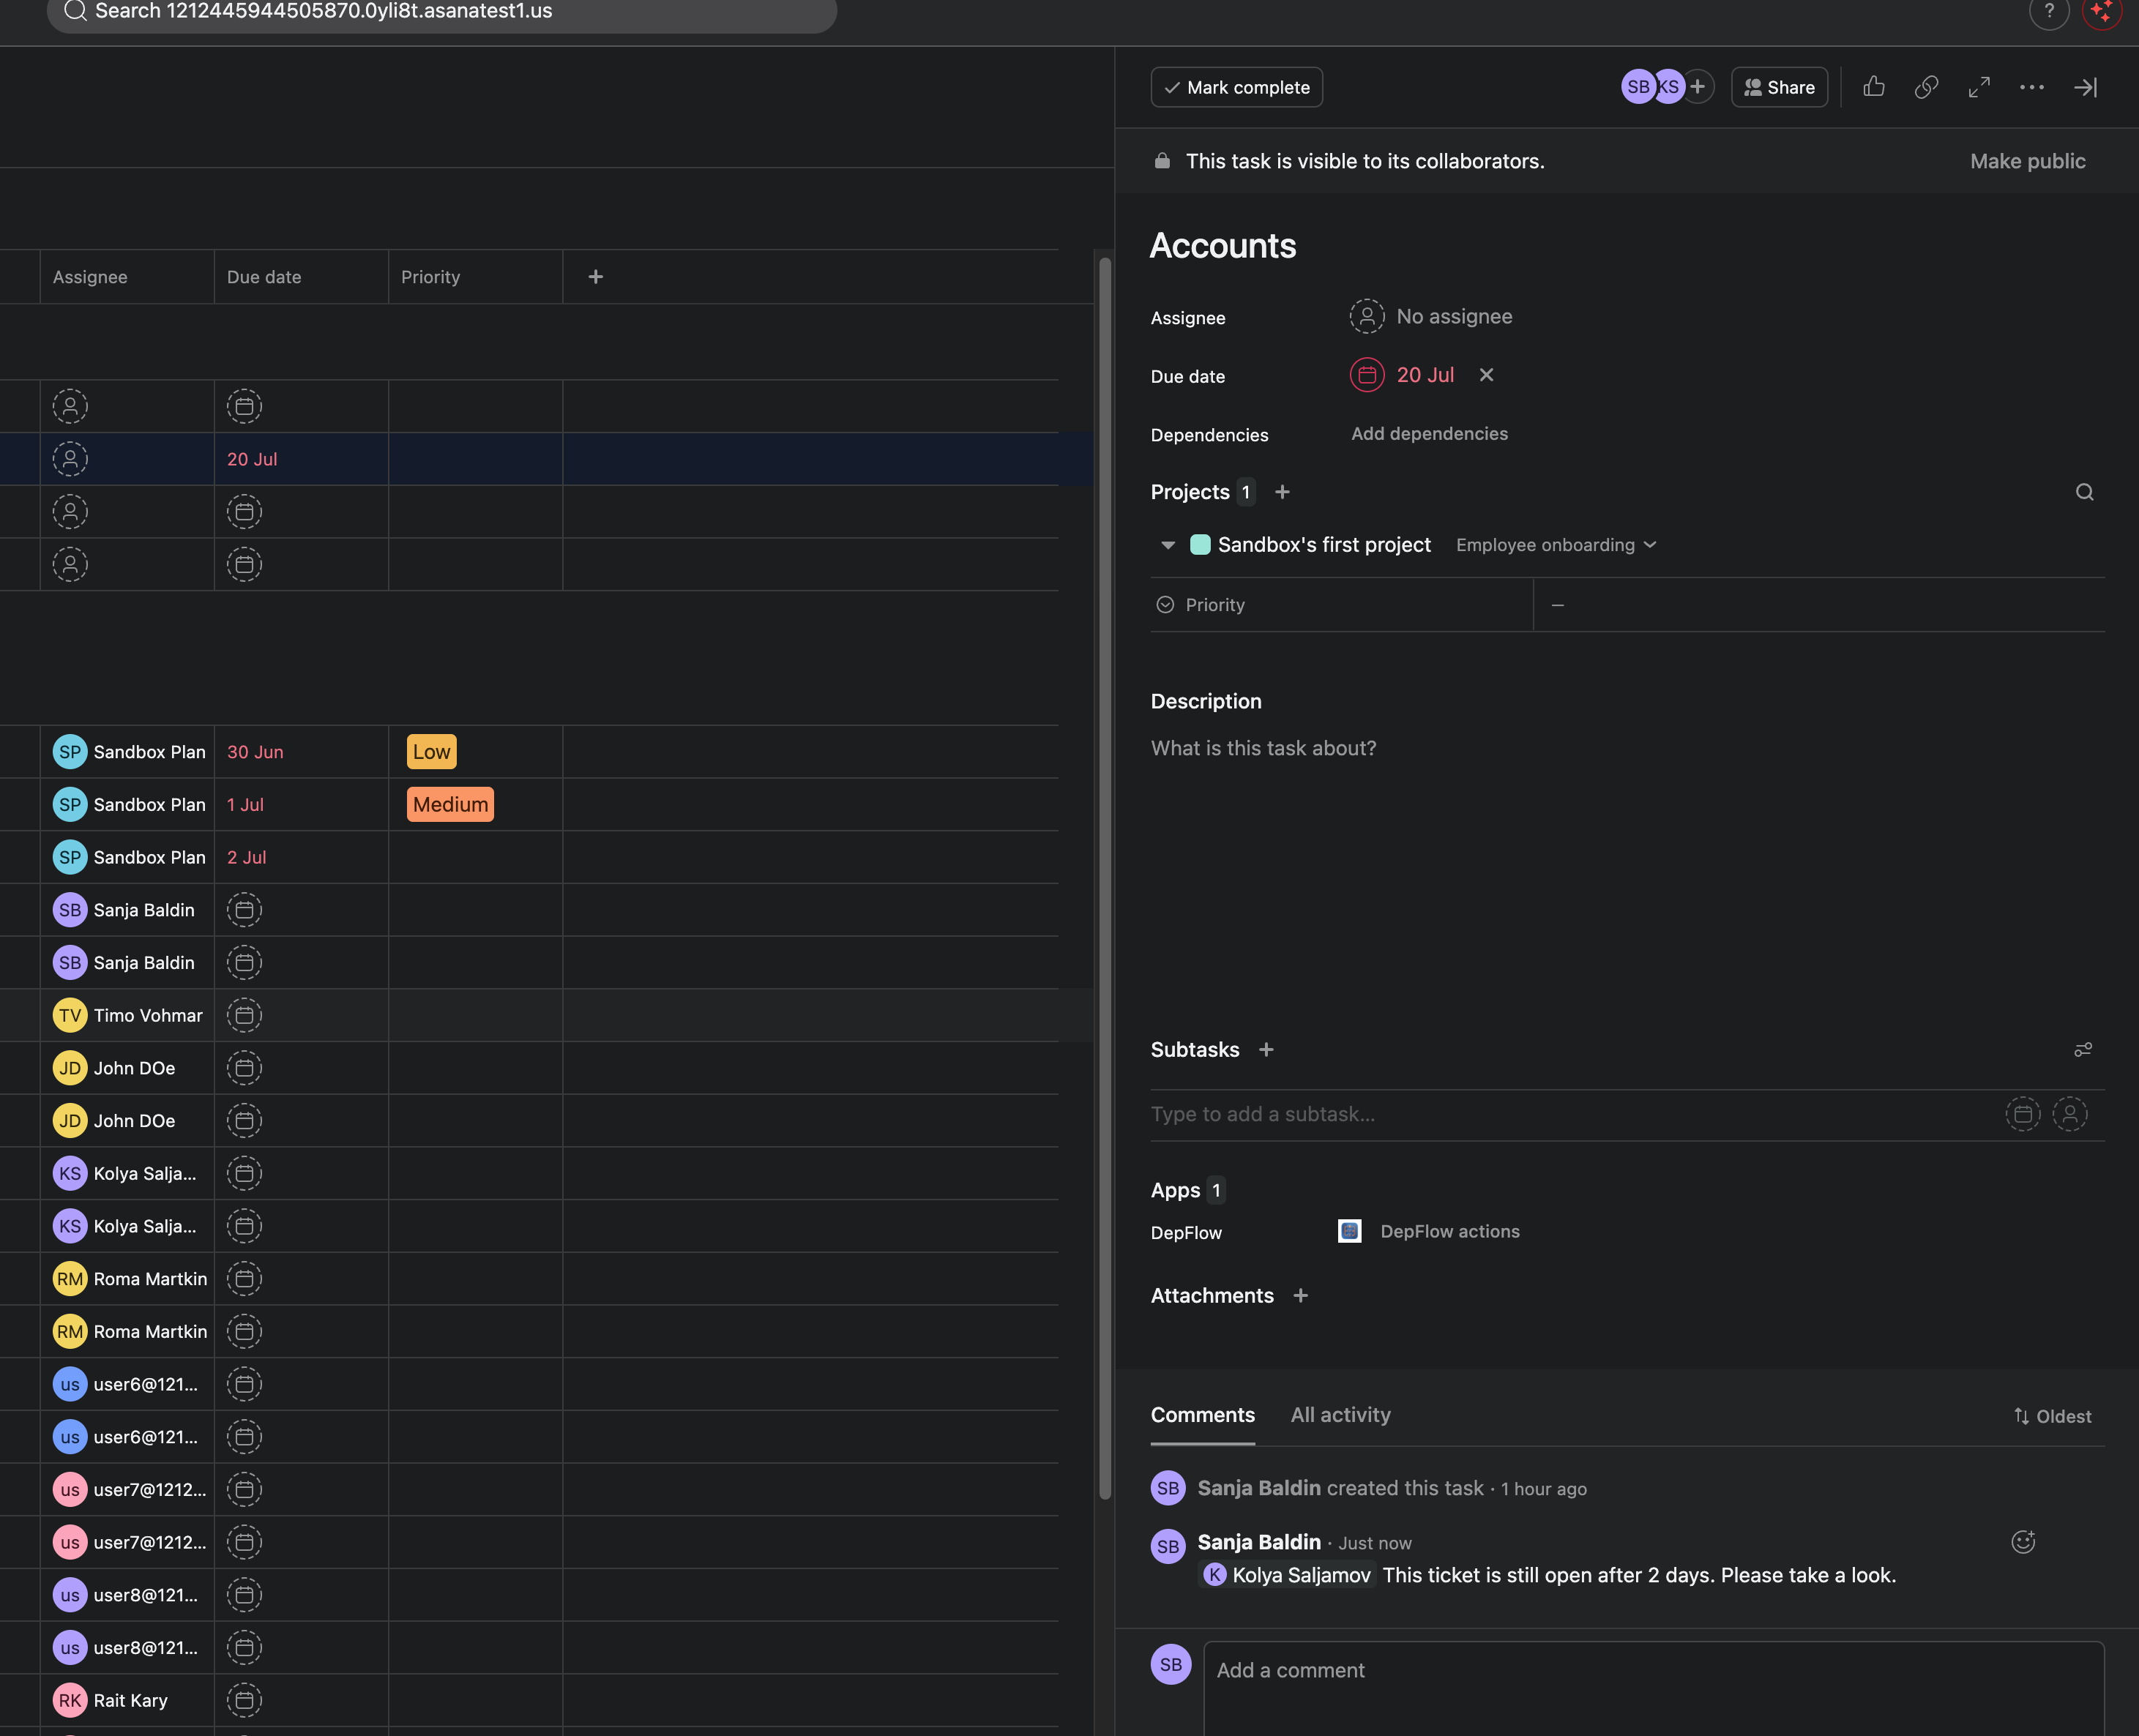Image resolution: width=2139 pixels, height=1736 pixels.
Task: Open SB collaborator avatar in header
Action: (1637, 87)
